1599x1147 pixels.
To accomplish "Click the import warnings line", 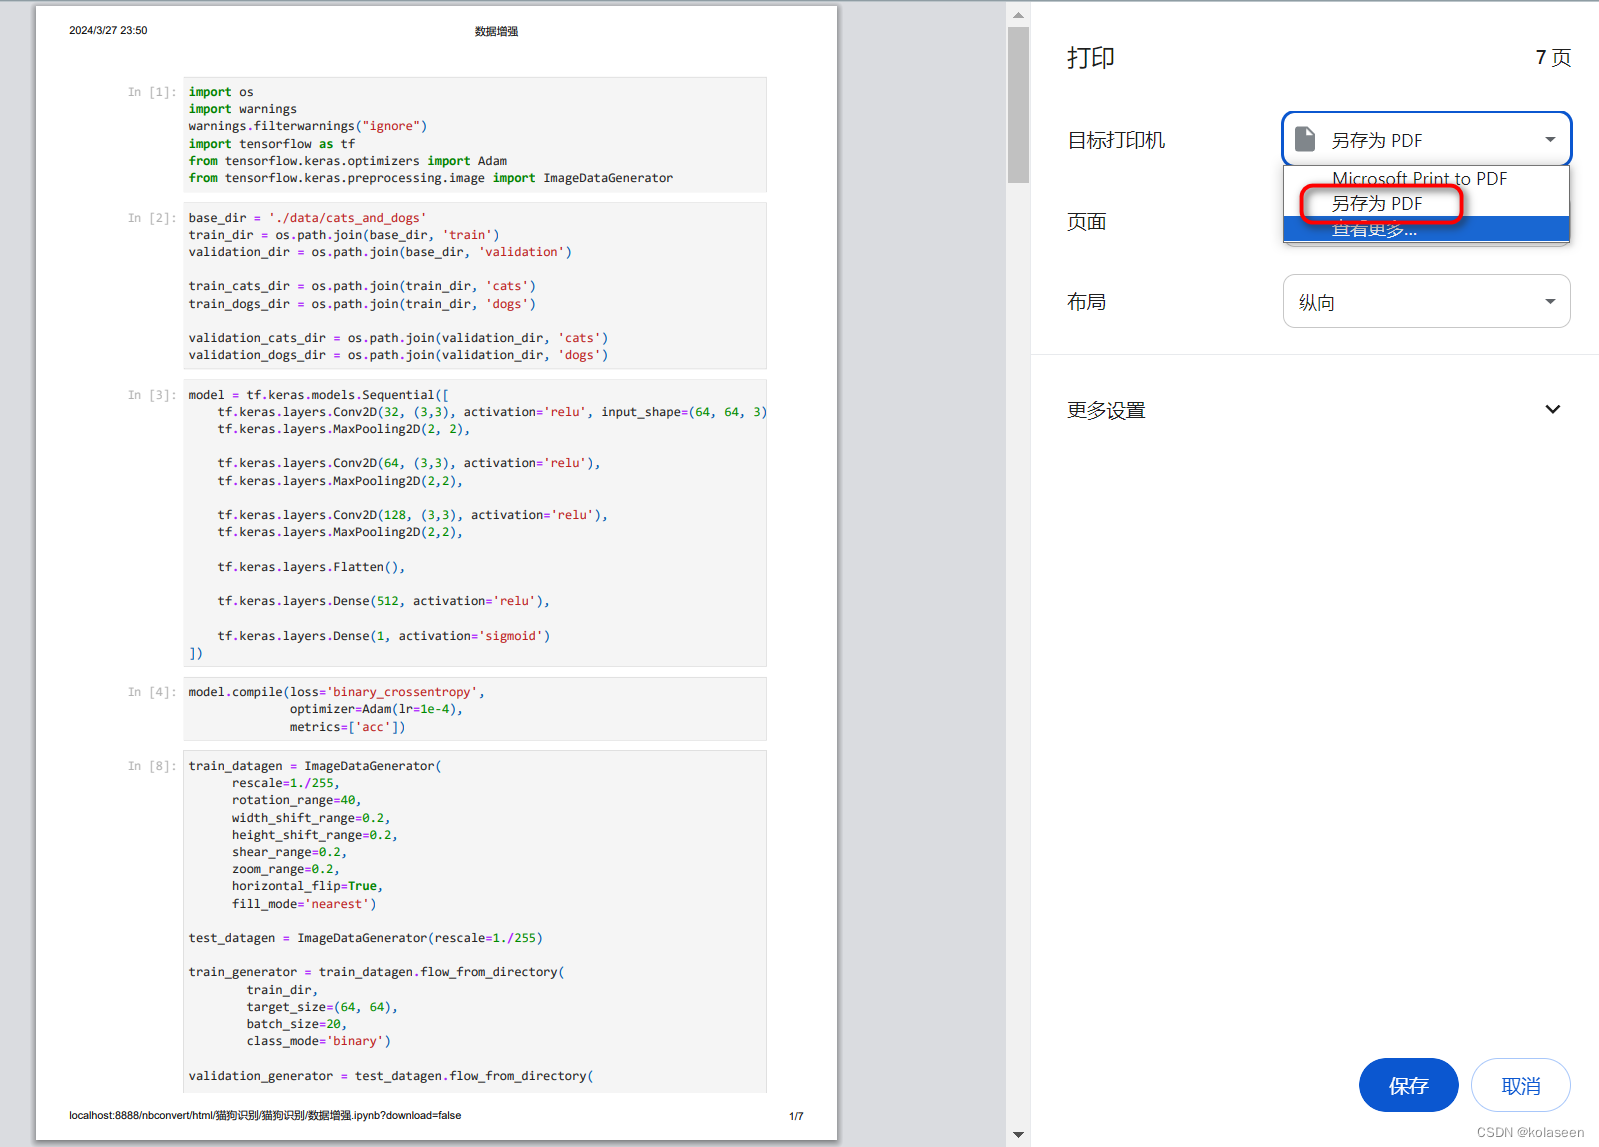I will [243, 109].
